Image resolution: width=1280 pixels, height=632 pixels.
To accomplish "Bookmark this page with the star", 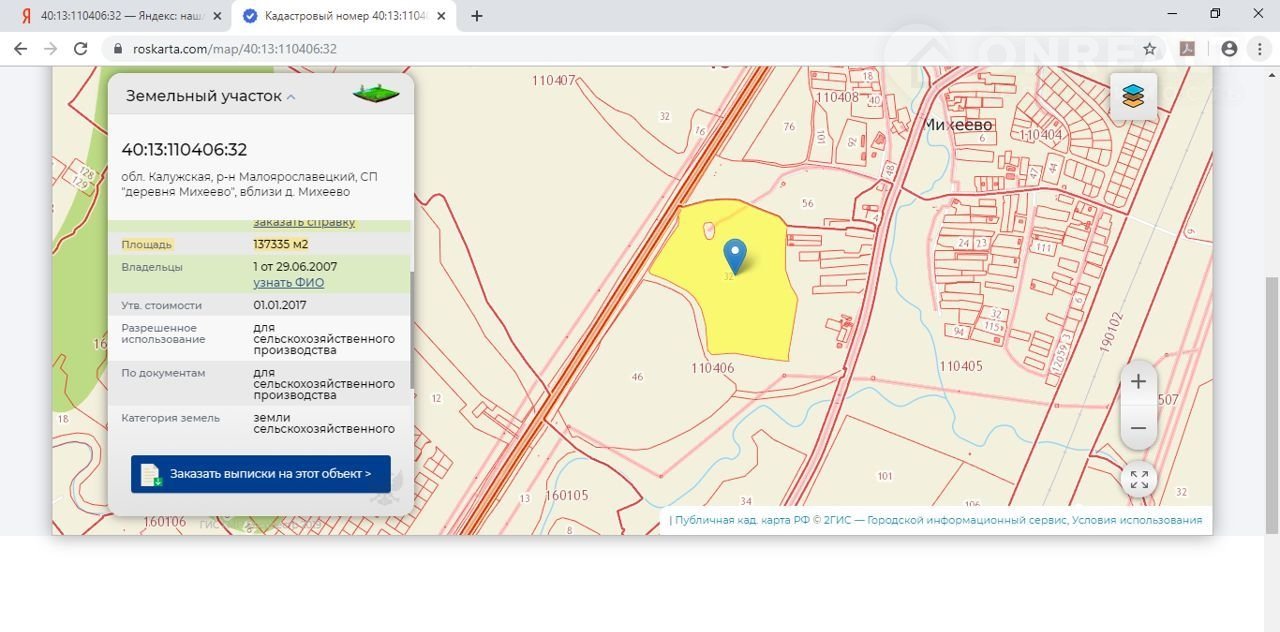I will click(x=1150, y=48).
